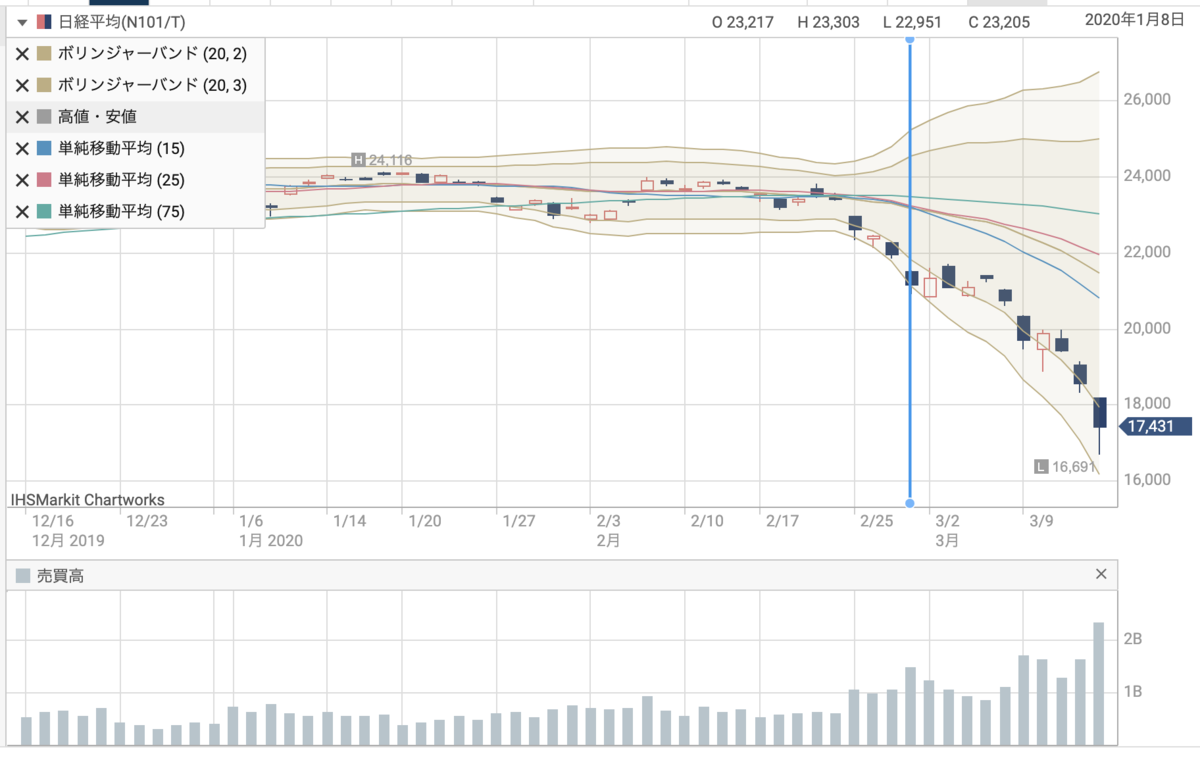Click the close value C 23,205
1200x758 pixels.
tap(998, 22)
